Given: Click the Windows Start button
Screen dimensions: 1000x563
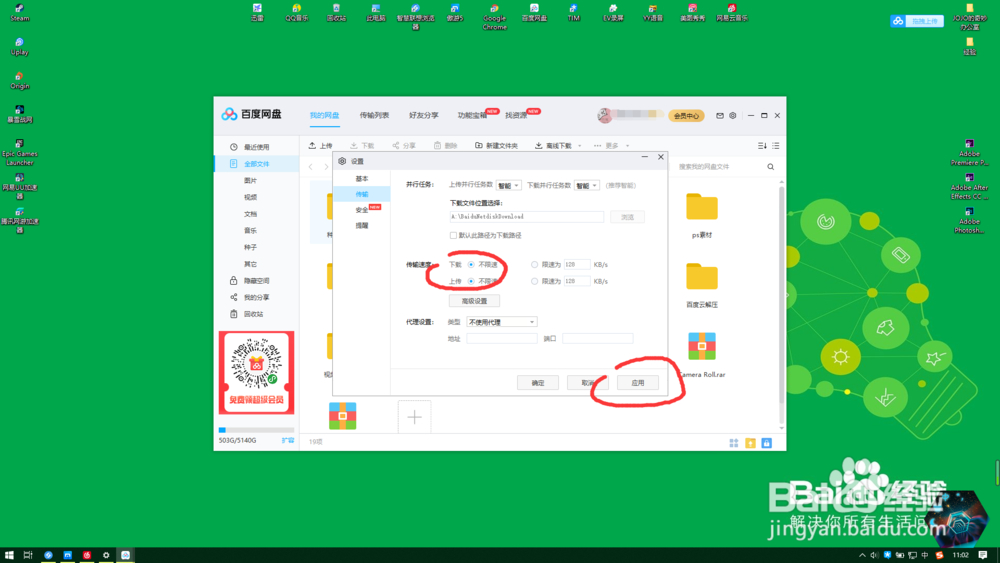Looking at the screenshot, I should pyautogui.click(x=9, y=555).
